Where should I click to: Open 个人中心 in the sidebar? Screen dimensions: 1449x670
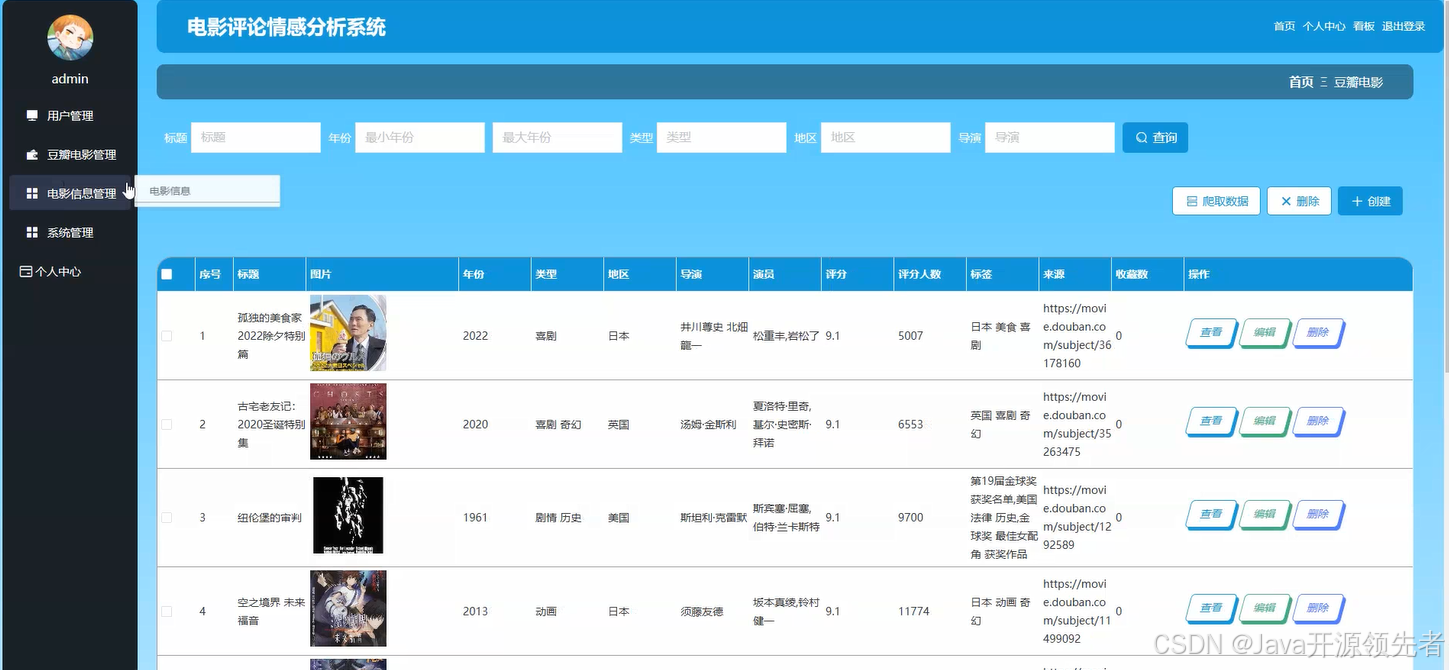pyautogui.click(x=58, y=271)
